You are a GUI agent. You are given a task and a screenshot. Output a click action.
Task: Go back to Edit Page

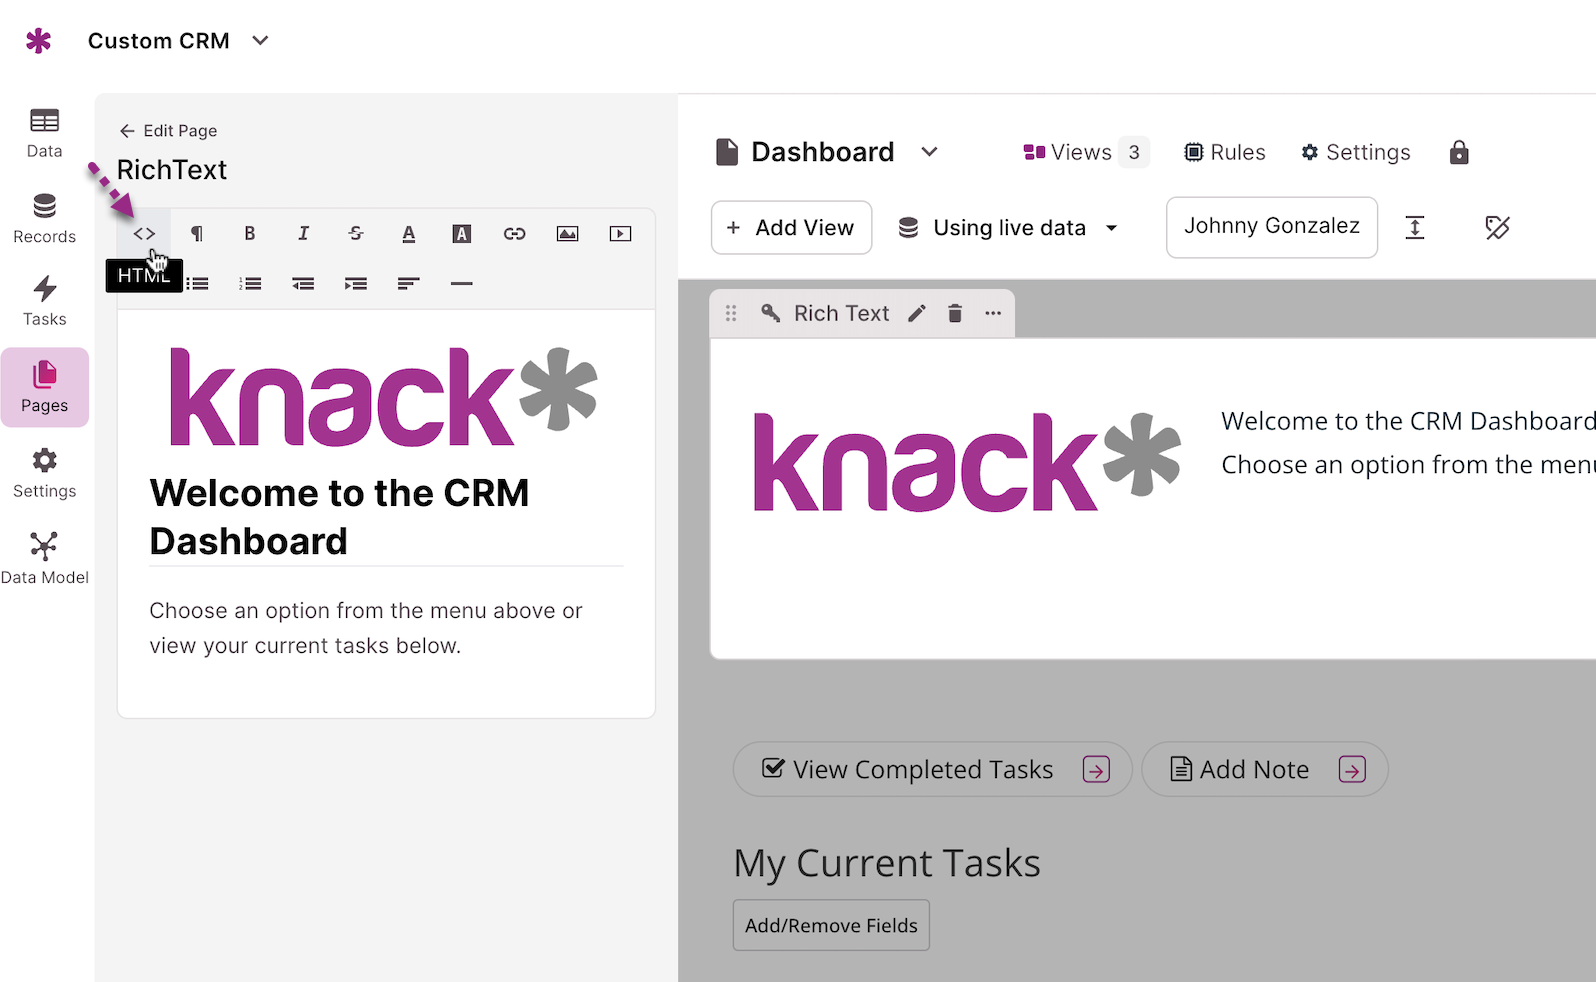coord(168,131)
